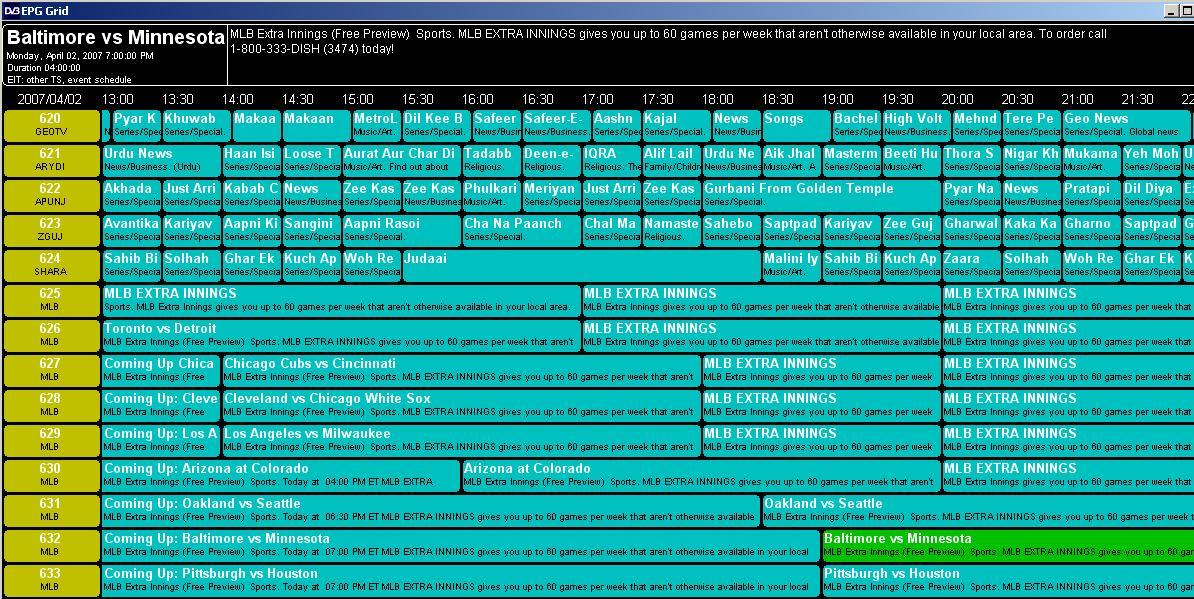Screen dimensions: 1194x599
Task: Minimize the EPG Grid window
Action: 1173,11
